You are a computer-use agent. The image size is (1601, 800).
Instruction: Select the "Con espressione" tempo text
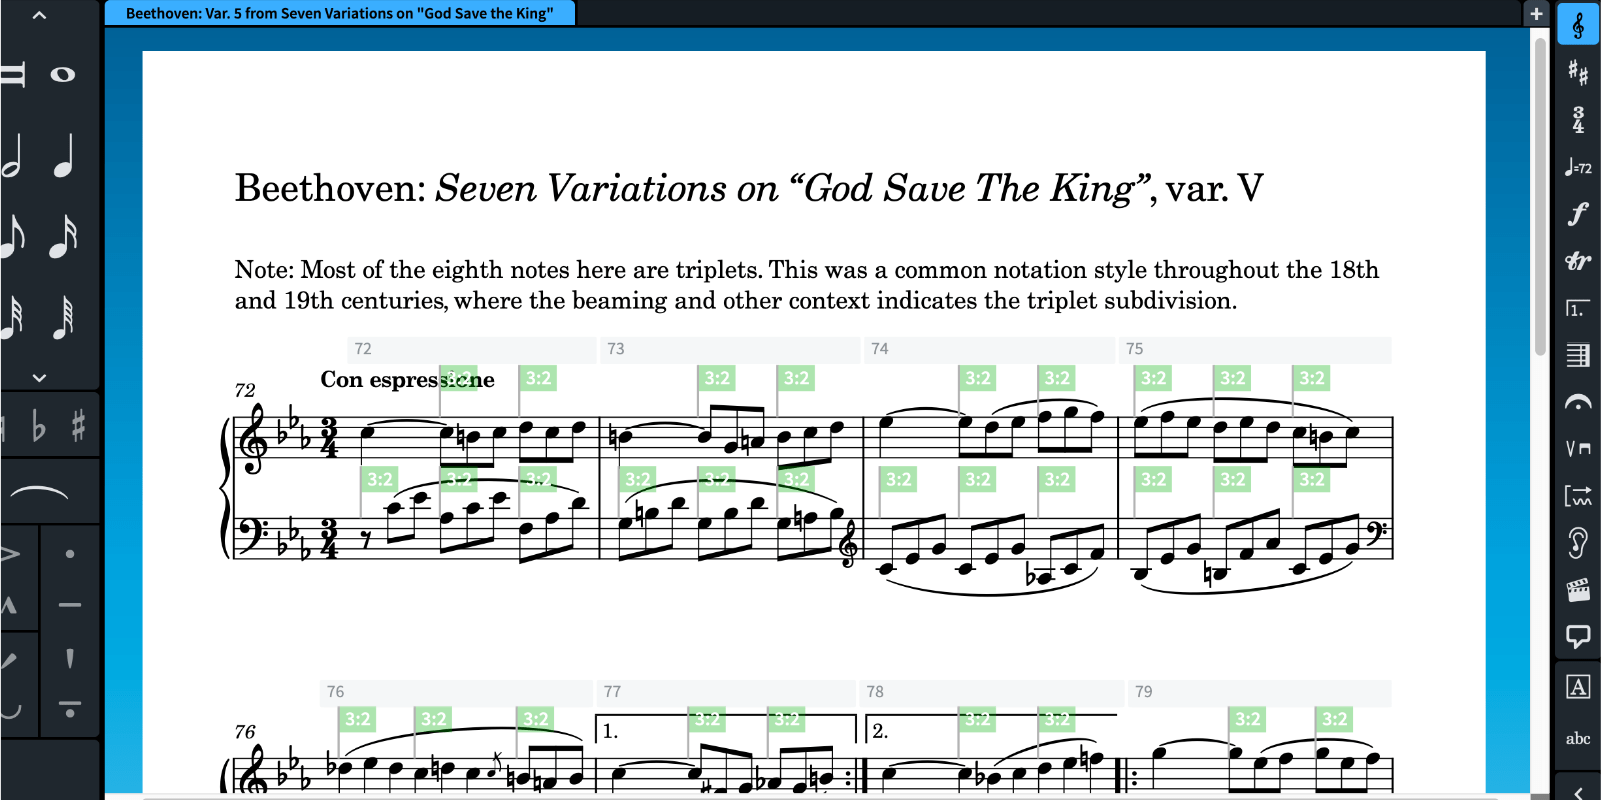pyautogui.click(x=407, y=380)
